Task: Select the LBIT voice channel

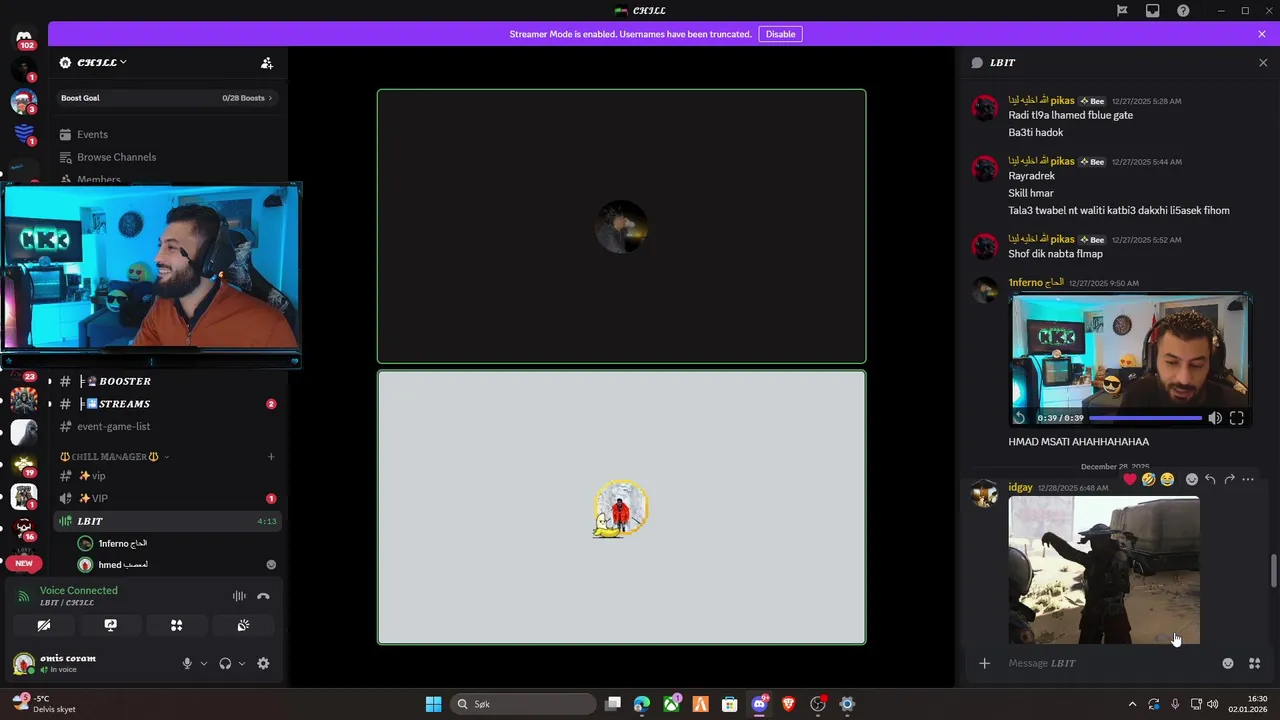Action: 165,521
